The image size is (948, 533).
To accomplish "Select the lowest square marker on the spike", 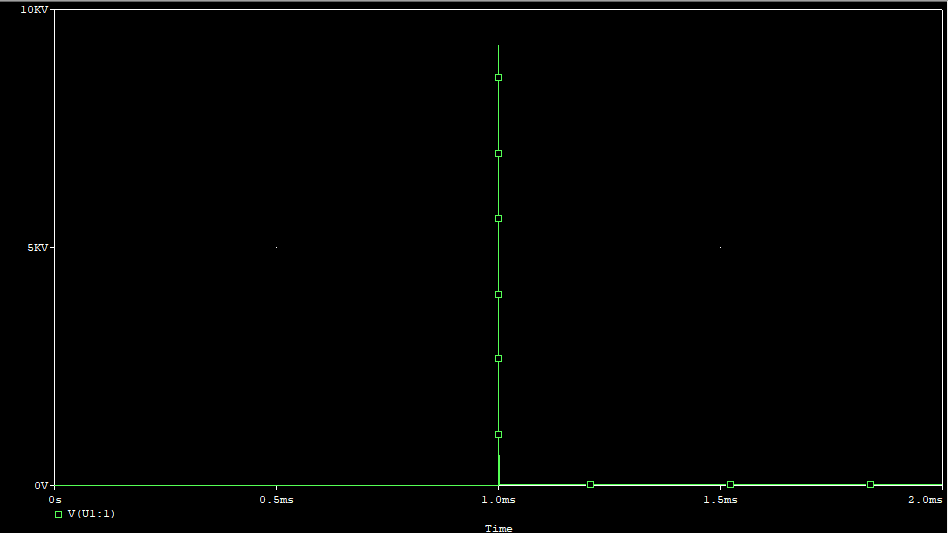I will coord(498,434).
